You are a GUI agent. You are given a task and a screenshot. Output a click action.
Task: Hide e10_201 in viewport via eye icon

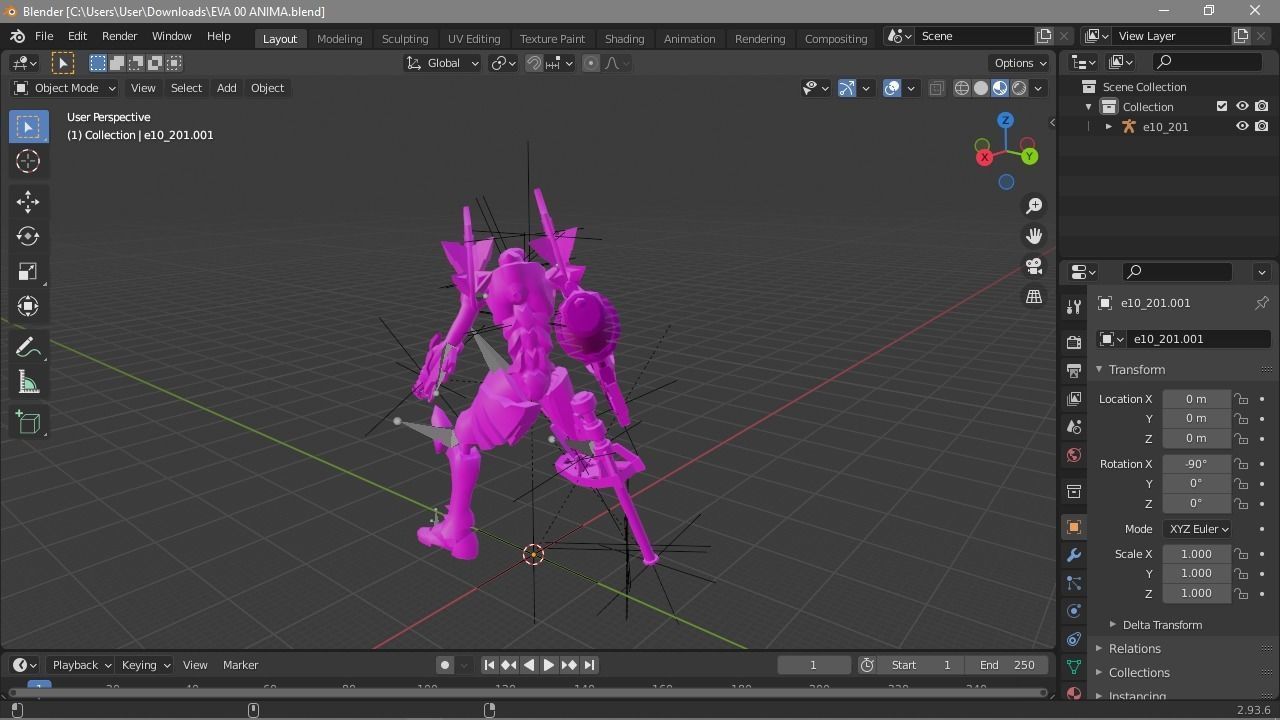tap(1242, 126)
